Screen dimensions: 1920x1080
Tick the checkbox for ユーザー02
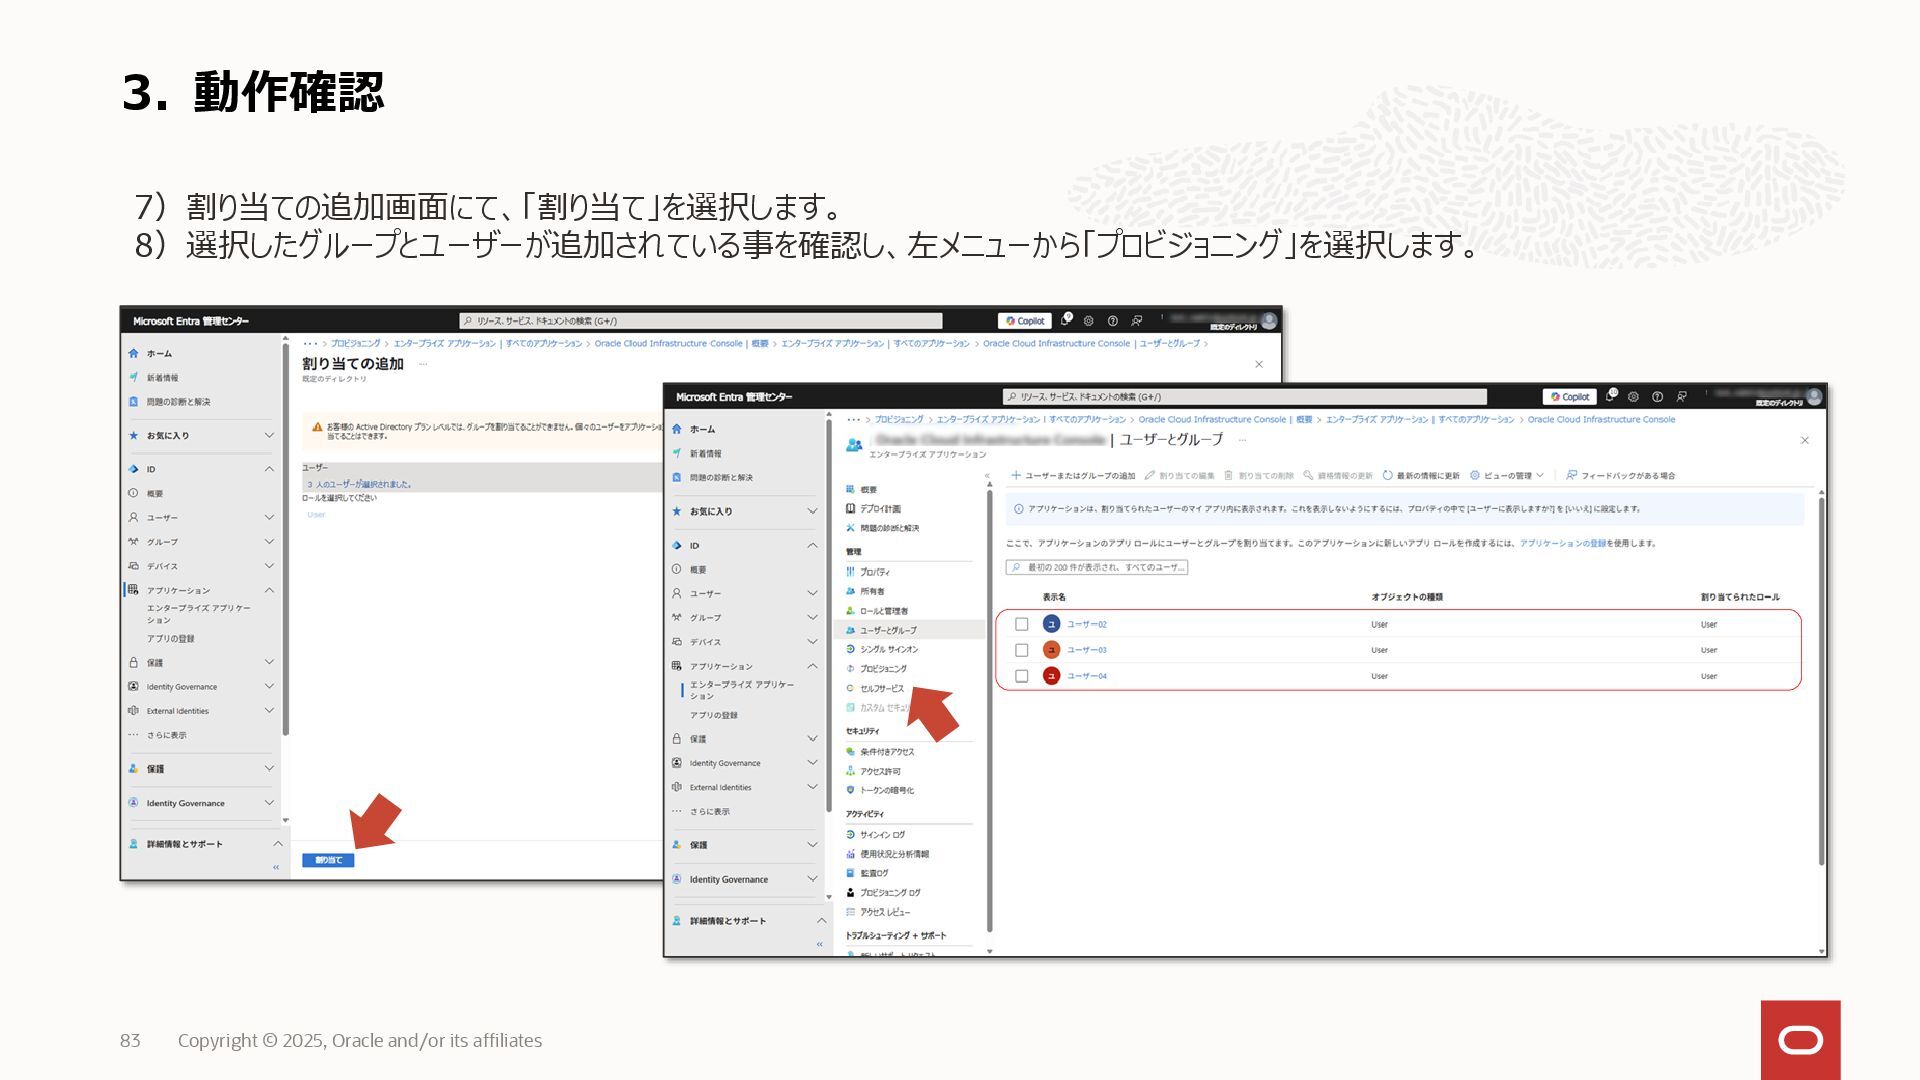[x=1021, y=624]
